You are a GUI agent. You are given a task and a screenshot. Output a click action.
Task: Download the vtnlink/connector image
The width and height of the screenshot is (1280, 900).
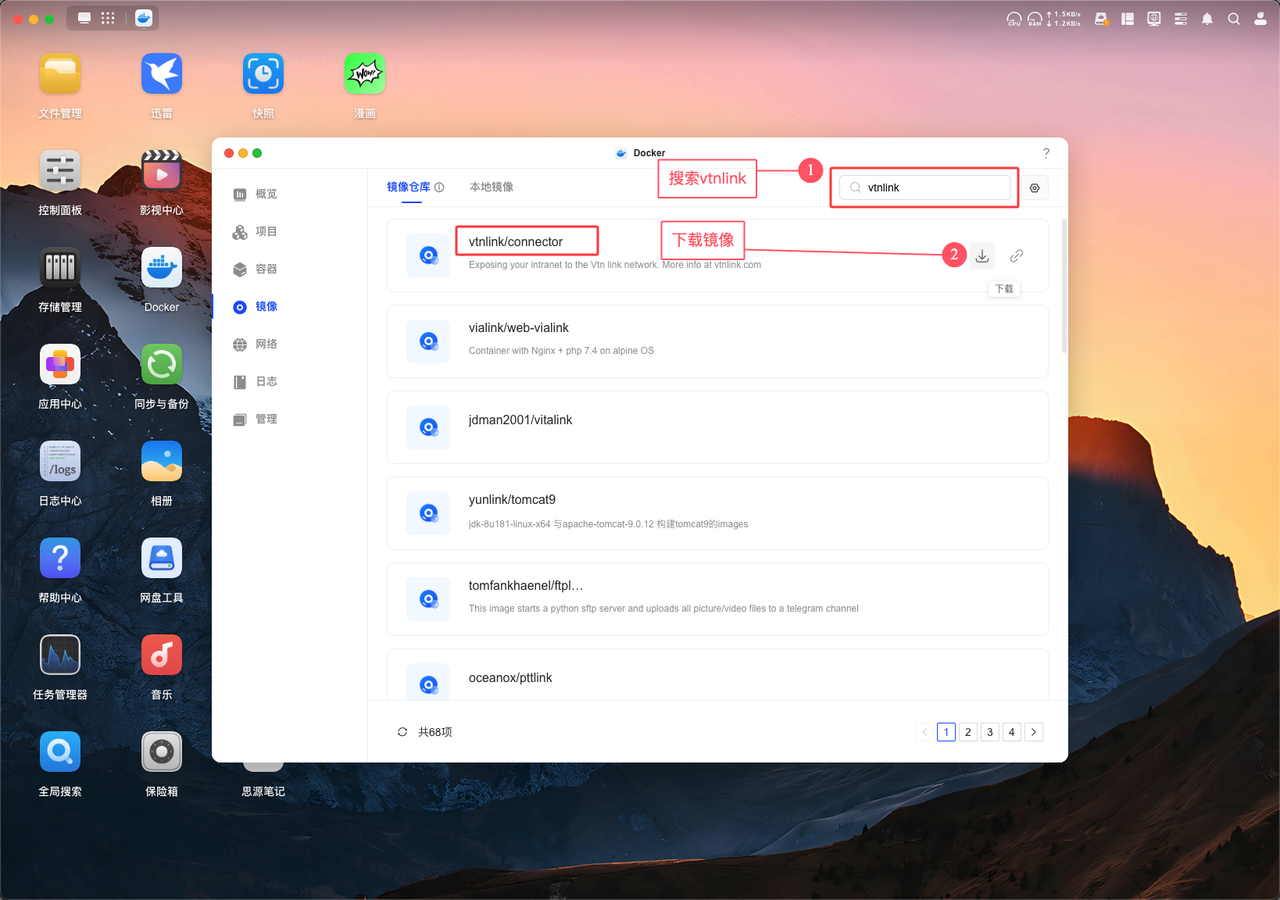[982, 256]
